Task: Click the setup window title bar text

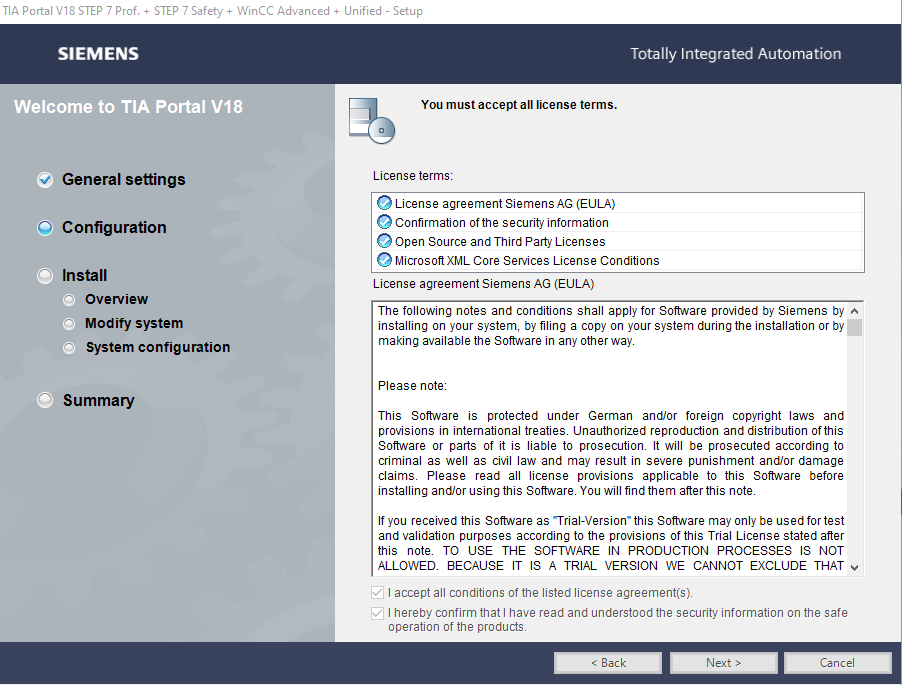Action: [212, 11]
